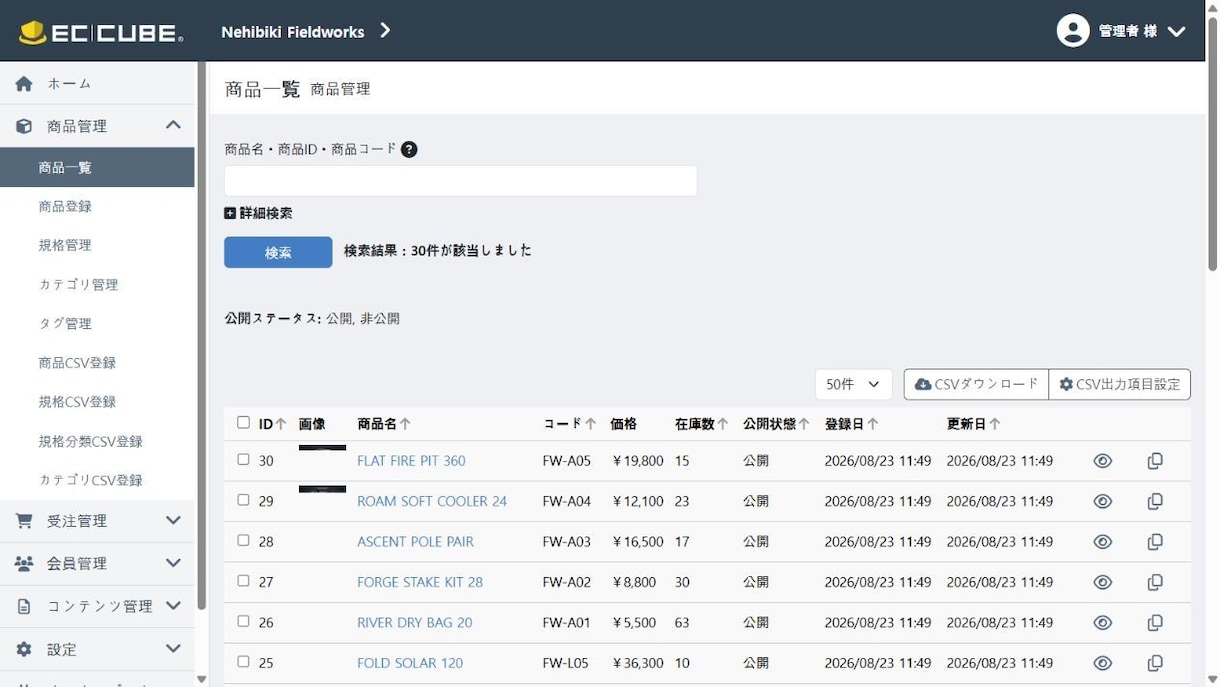Expand the 受注管理 sidebar section

(x=173, y=520)
